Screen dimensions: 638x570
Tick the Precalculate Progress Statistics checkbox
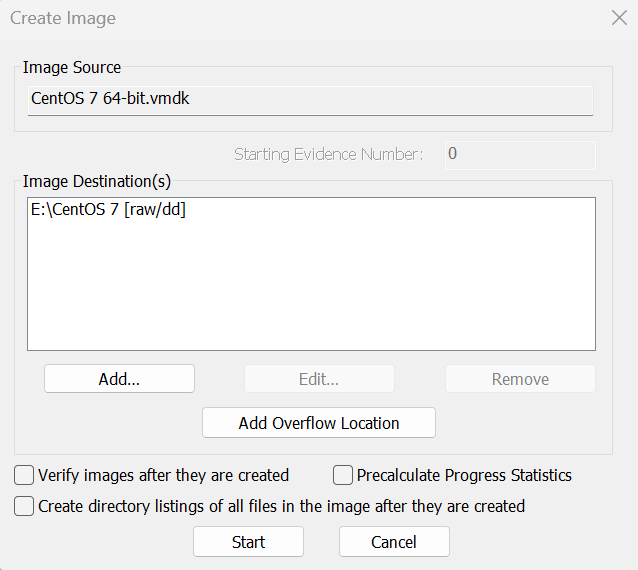343,475
